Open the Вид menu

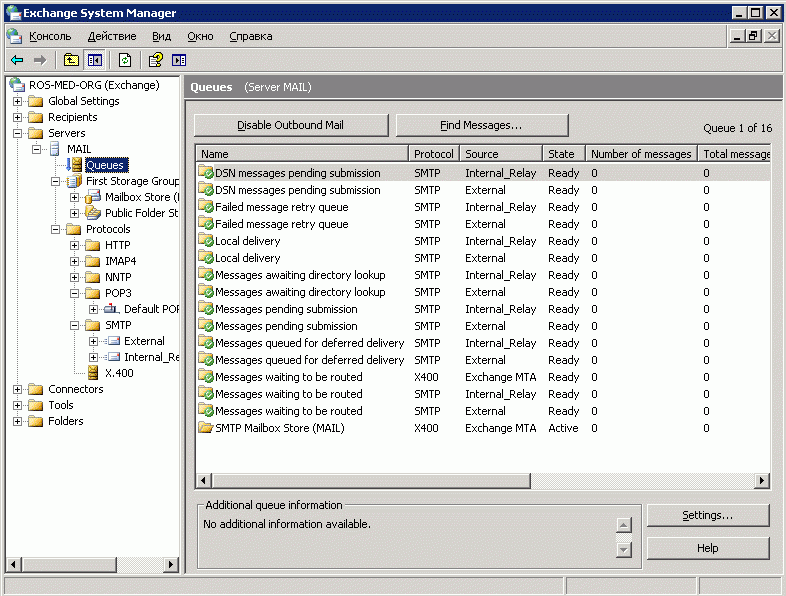(161, 36)
